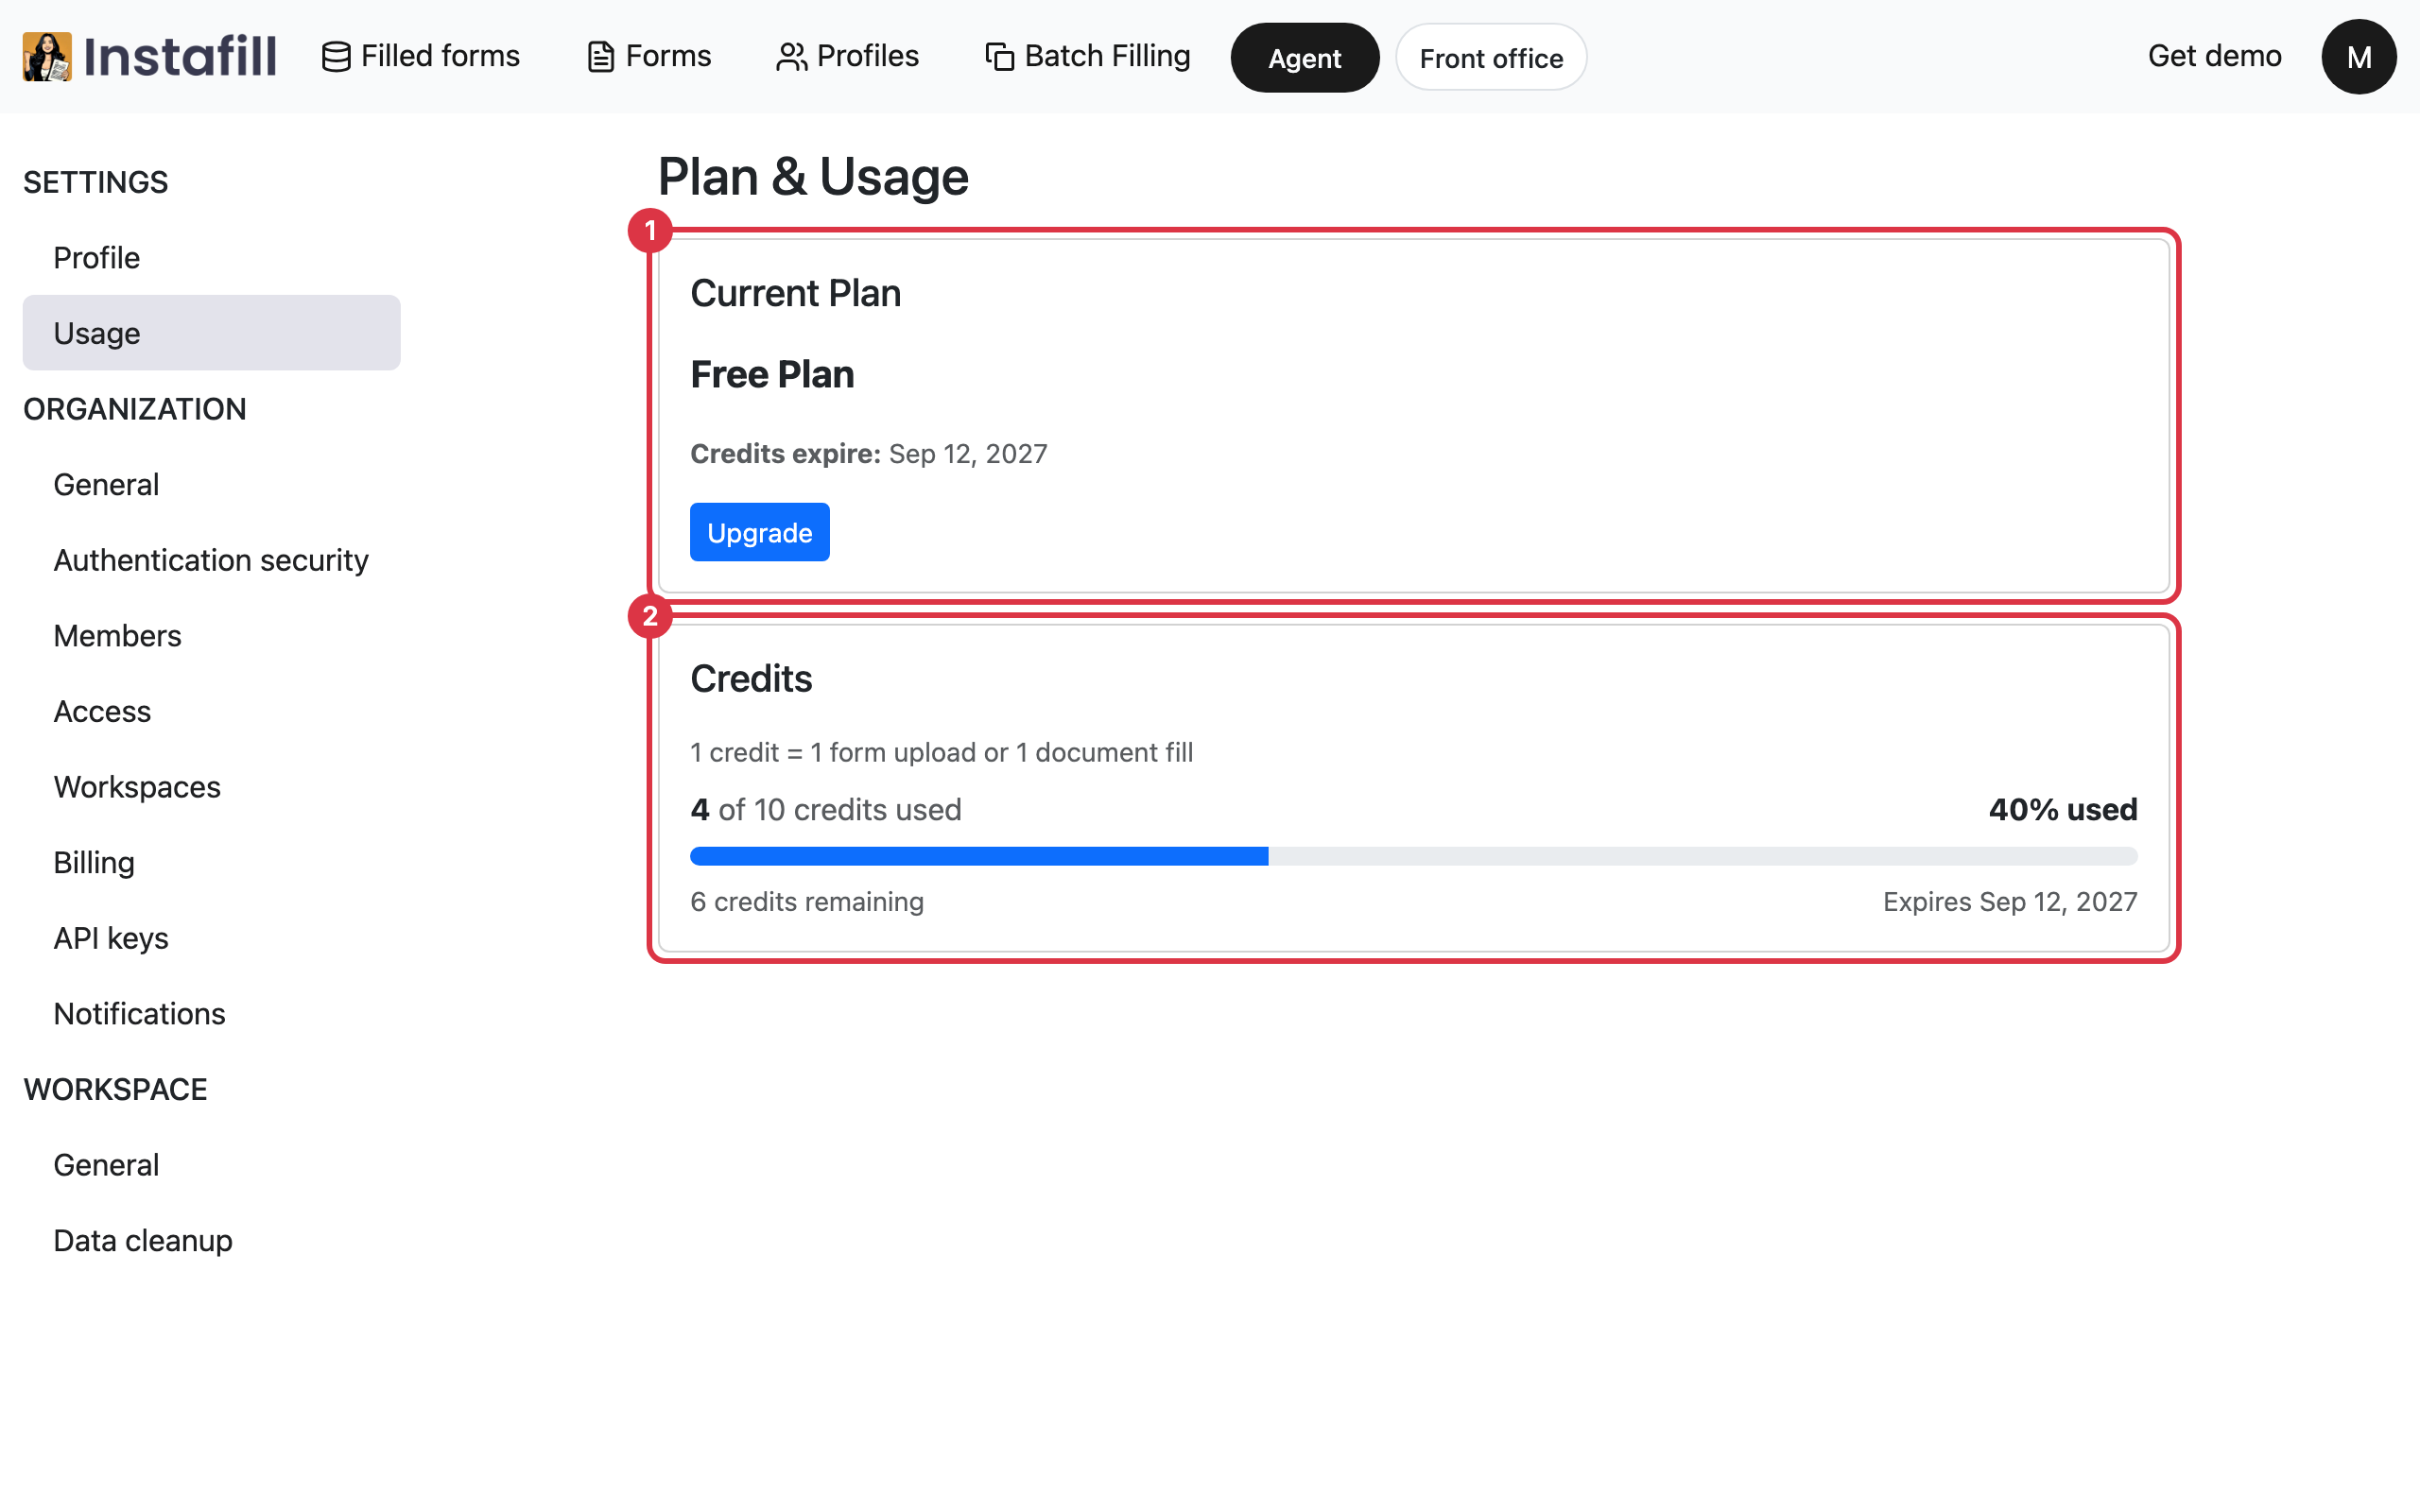Click the Filled forms database icon
Screen dimensions: 2420x1512
click(x=336, y=57)
